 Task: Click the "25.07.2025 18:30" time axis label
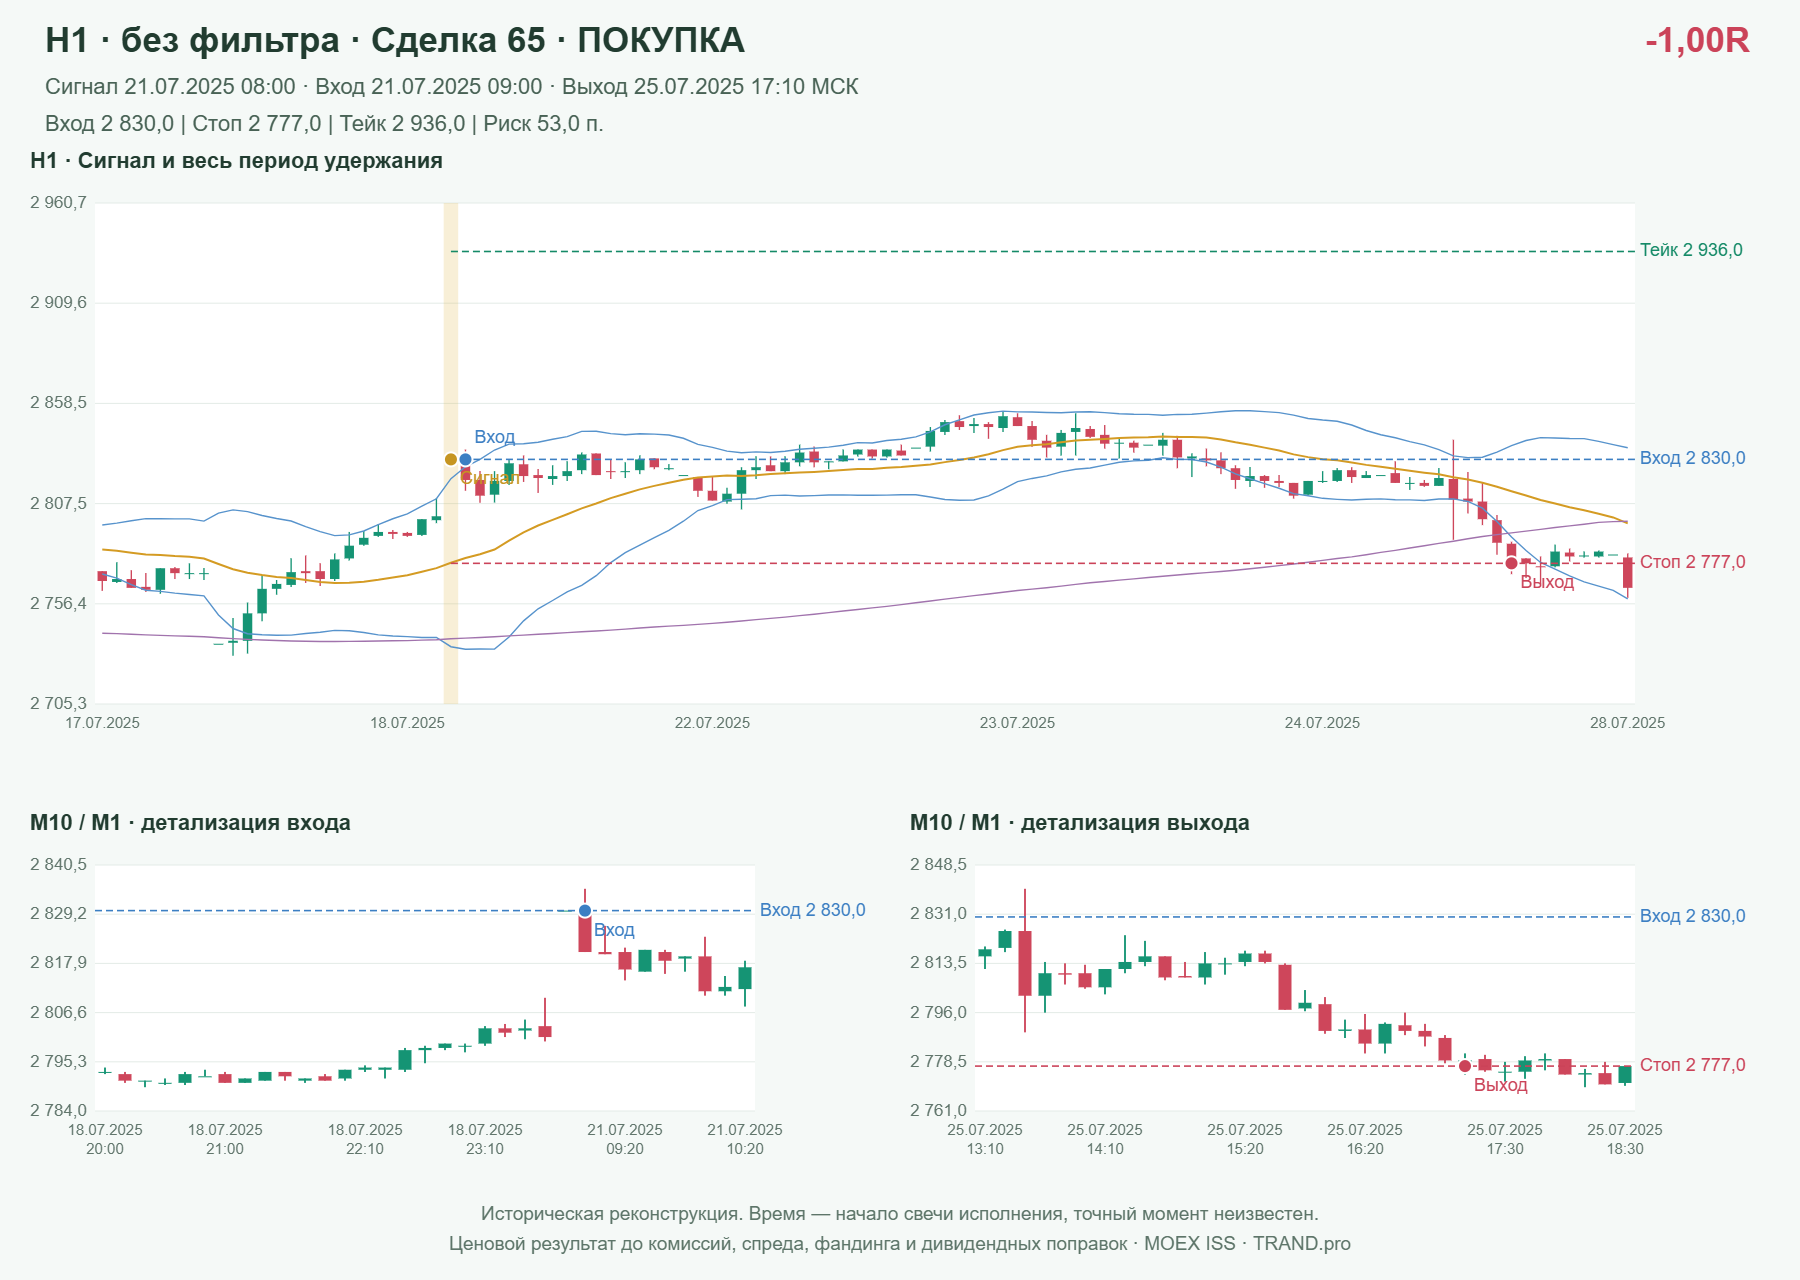click(1625, 1139)
